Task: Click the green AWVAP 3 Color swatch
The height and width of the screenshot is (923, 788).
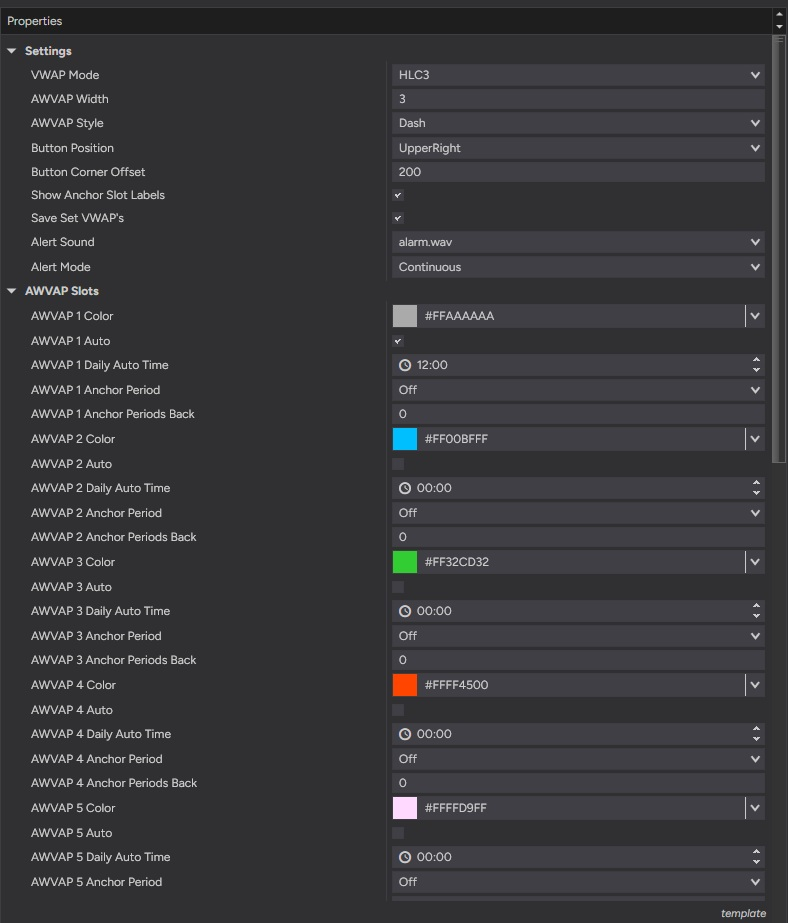Action: 405,562
